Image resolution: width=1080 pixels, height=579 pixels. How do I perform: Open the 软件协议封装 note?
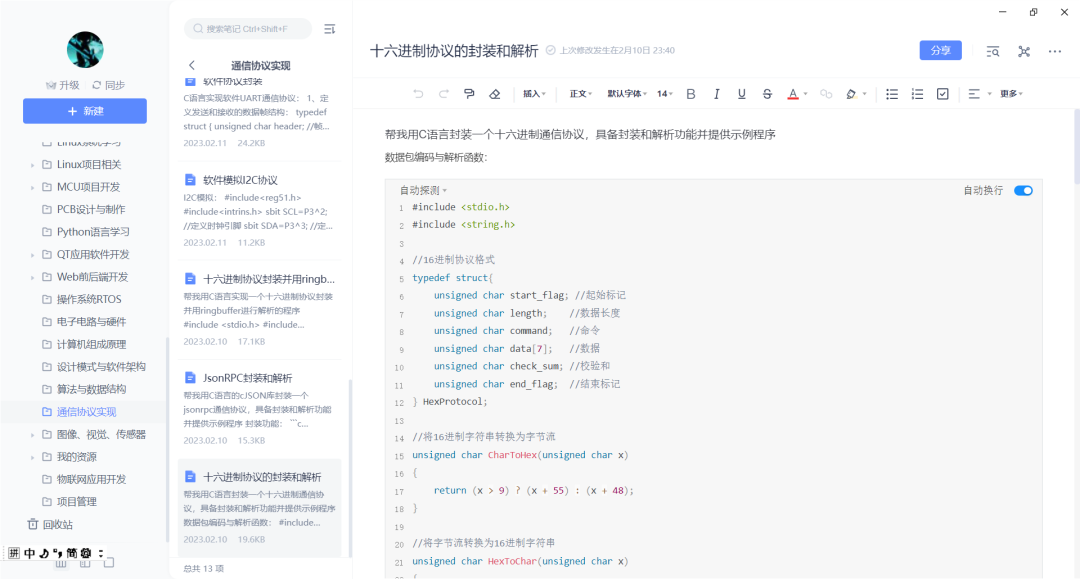click(x=260, y=115)
